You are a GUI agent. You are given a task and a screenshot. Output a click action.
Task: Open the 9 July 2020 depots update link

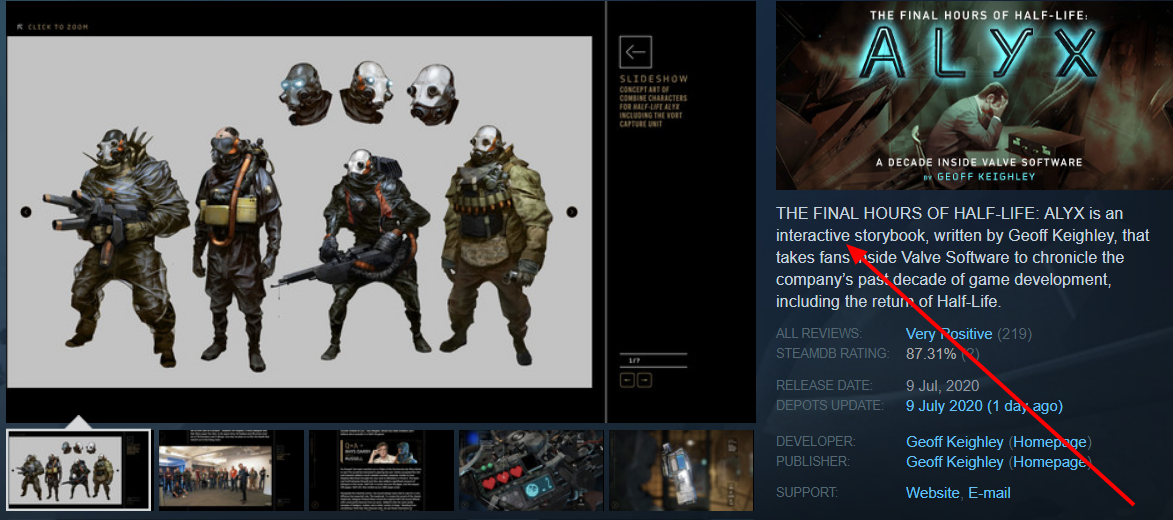tap(984, 406)
